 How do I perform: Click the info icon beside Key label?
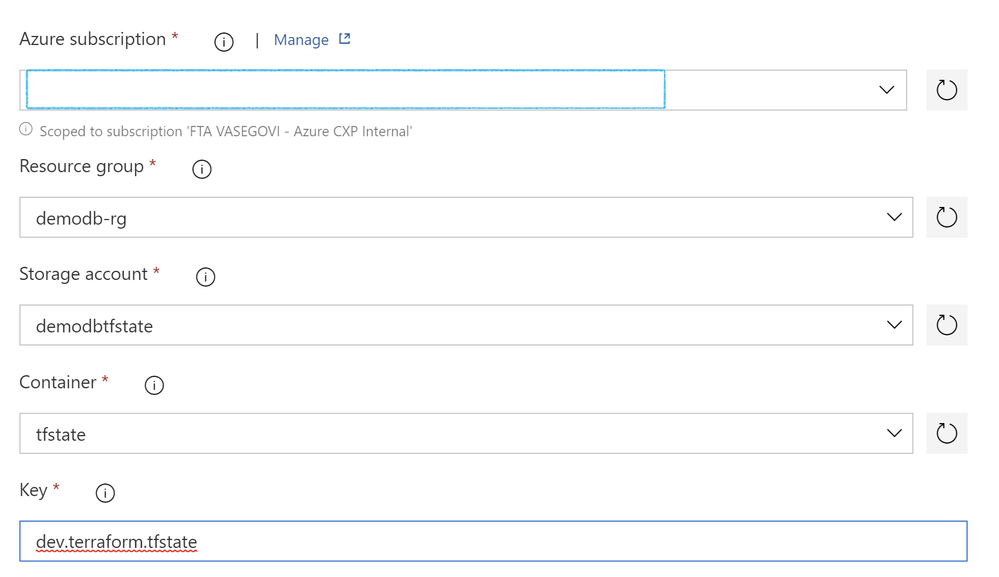[x=105, y=493]
